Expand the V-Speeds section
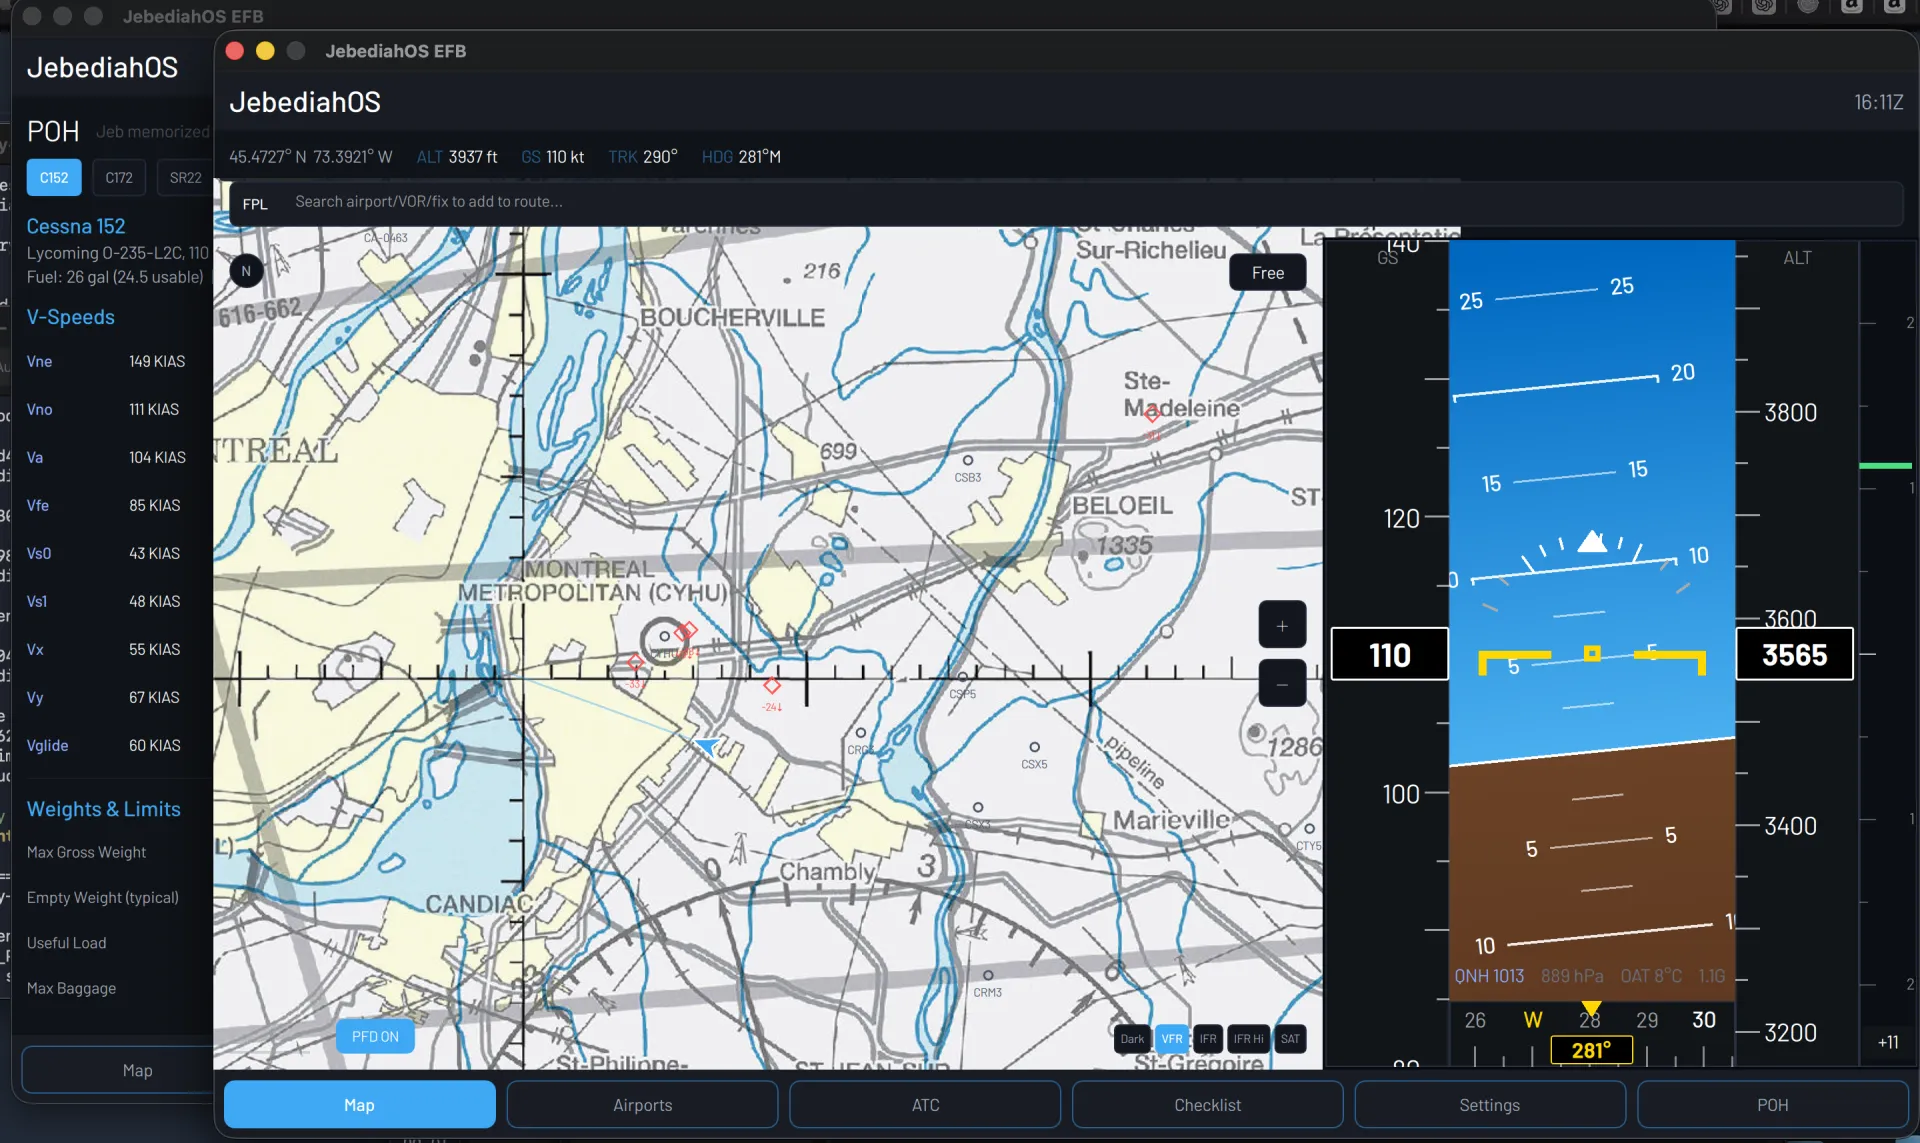The height and width of the screenshot is (1143, 1920). click(x=70, y=316)
